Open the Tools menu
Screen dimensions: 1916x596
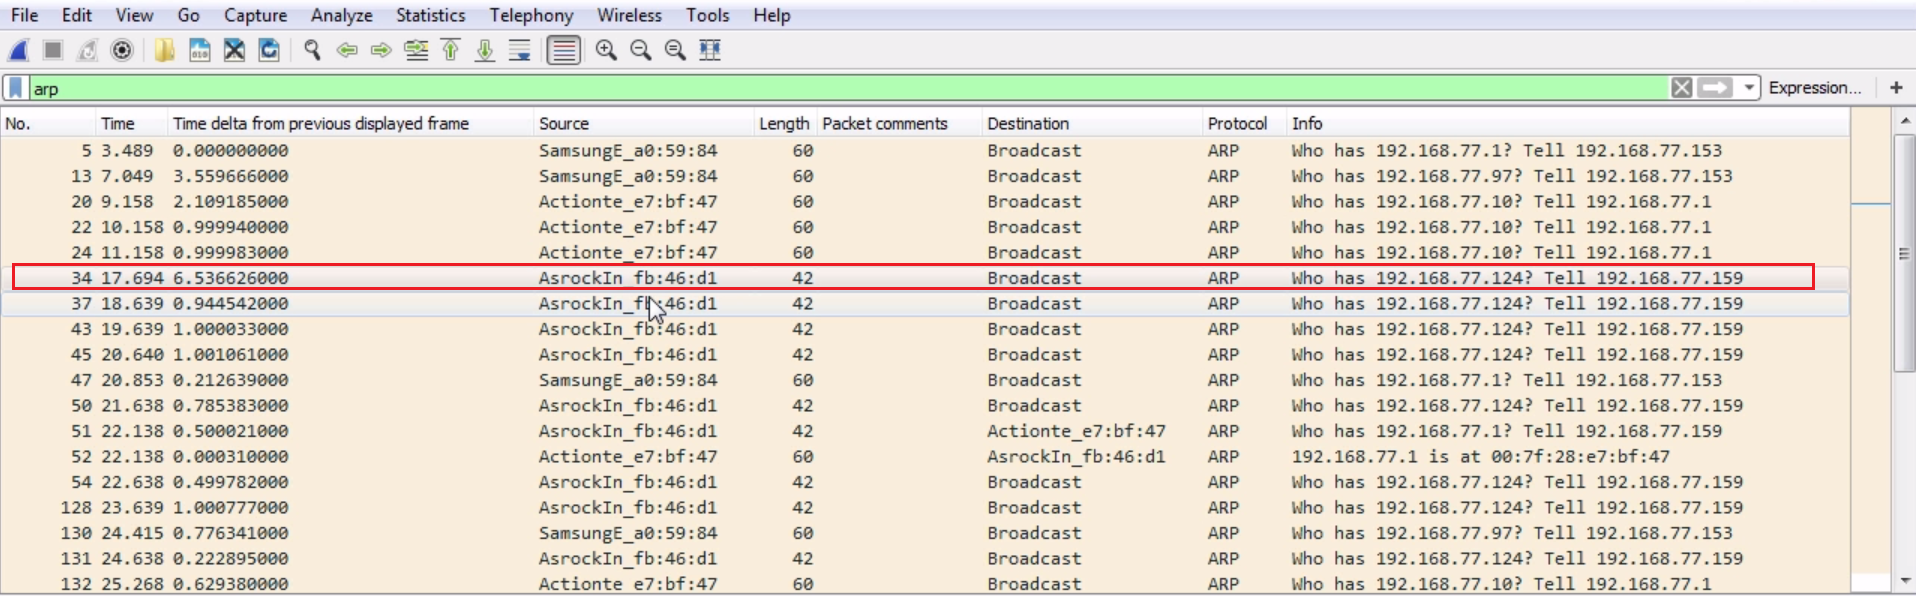pyautogui.click(x=707, y=15)
